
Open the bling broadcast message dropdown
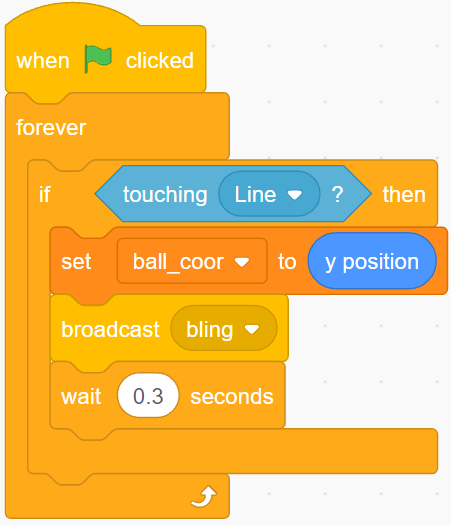pos(224,329)
